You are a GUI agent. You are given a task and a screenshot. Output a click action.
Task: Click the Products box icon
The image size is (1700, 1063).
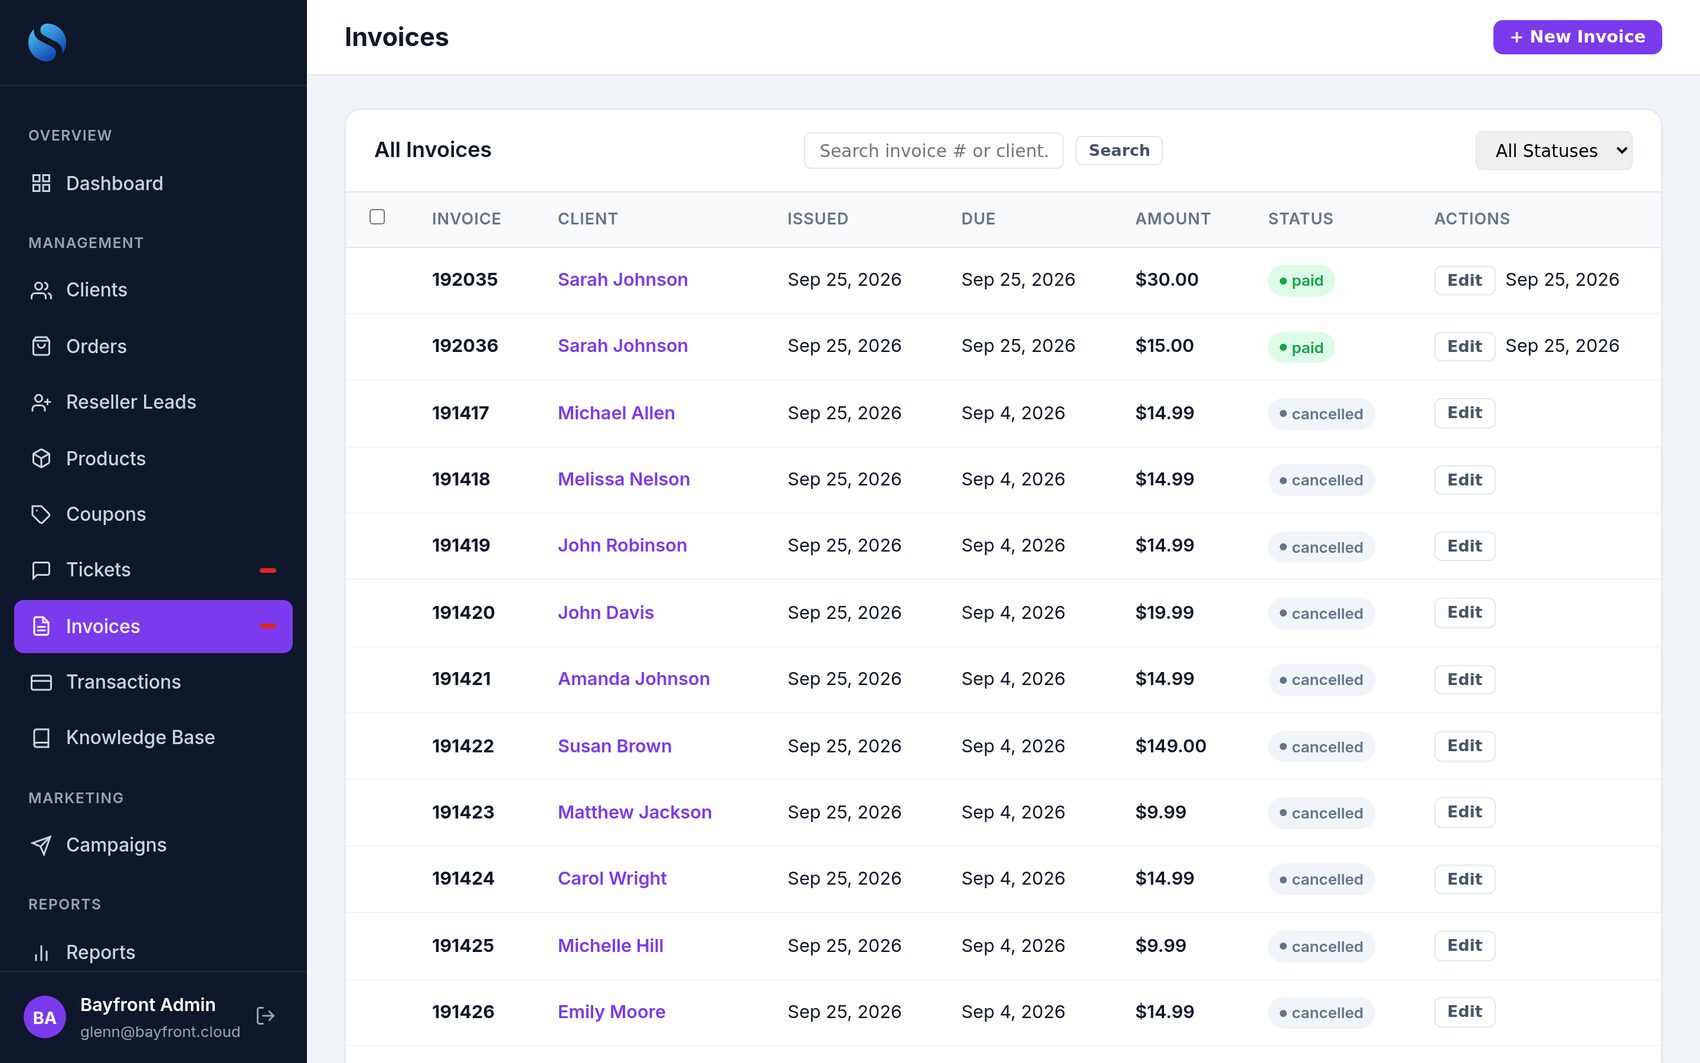click(41, 458)
